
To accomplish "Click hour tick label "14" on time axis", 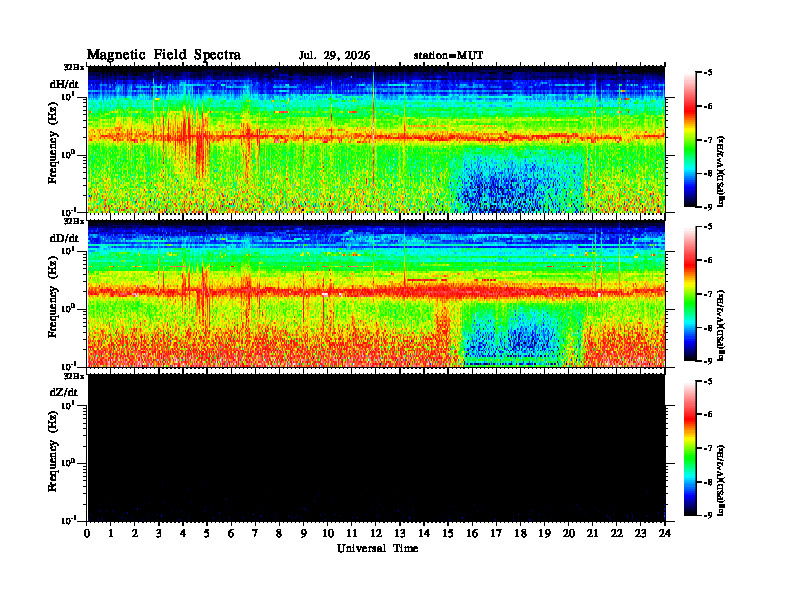I will coord(424,534).
